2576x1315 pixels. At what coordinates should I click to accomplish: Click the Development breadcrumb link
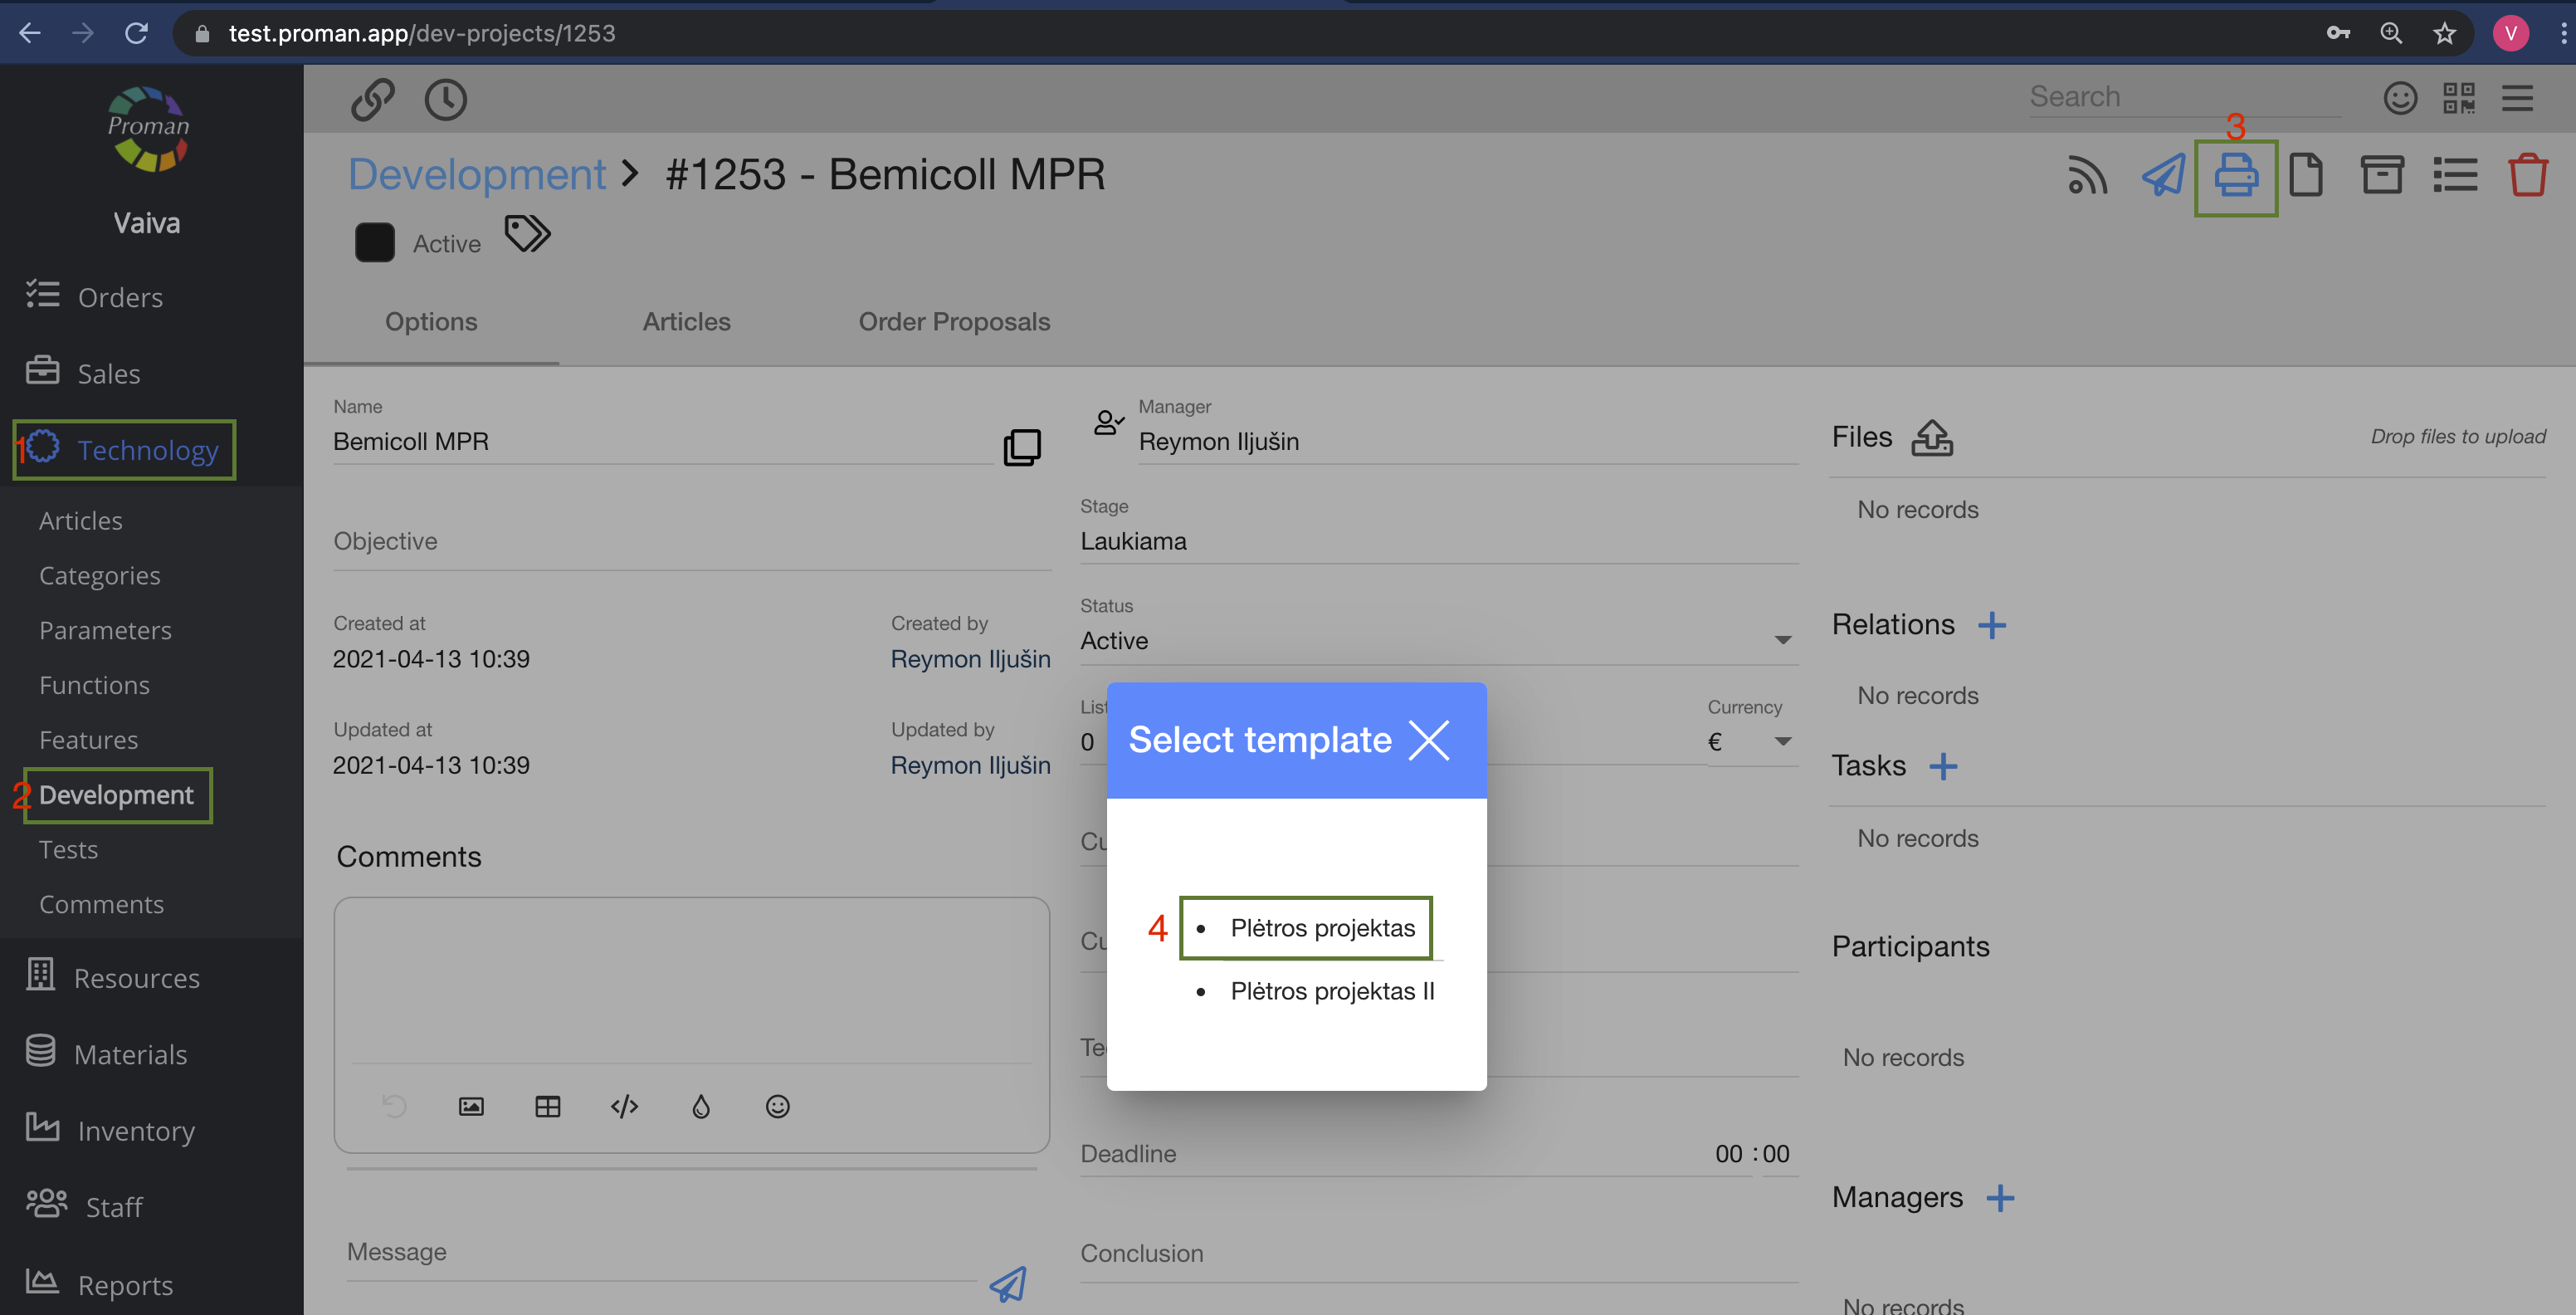tap(477, 175)
